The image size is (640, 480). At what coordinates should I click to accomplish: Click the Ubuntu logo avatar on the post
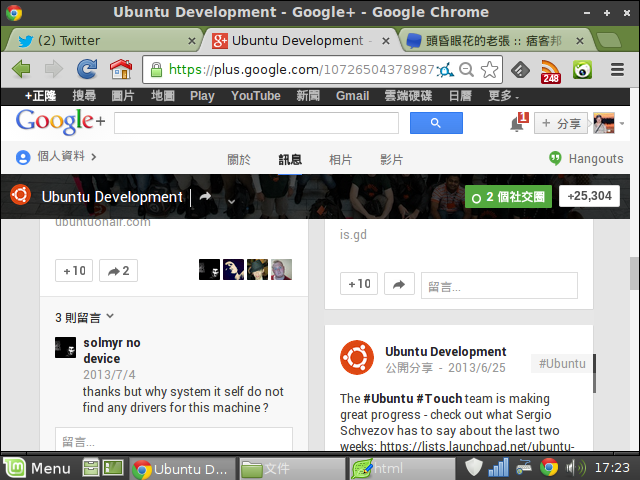[357, 357]
